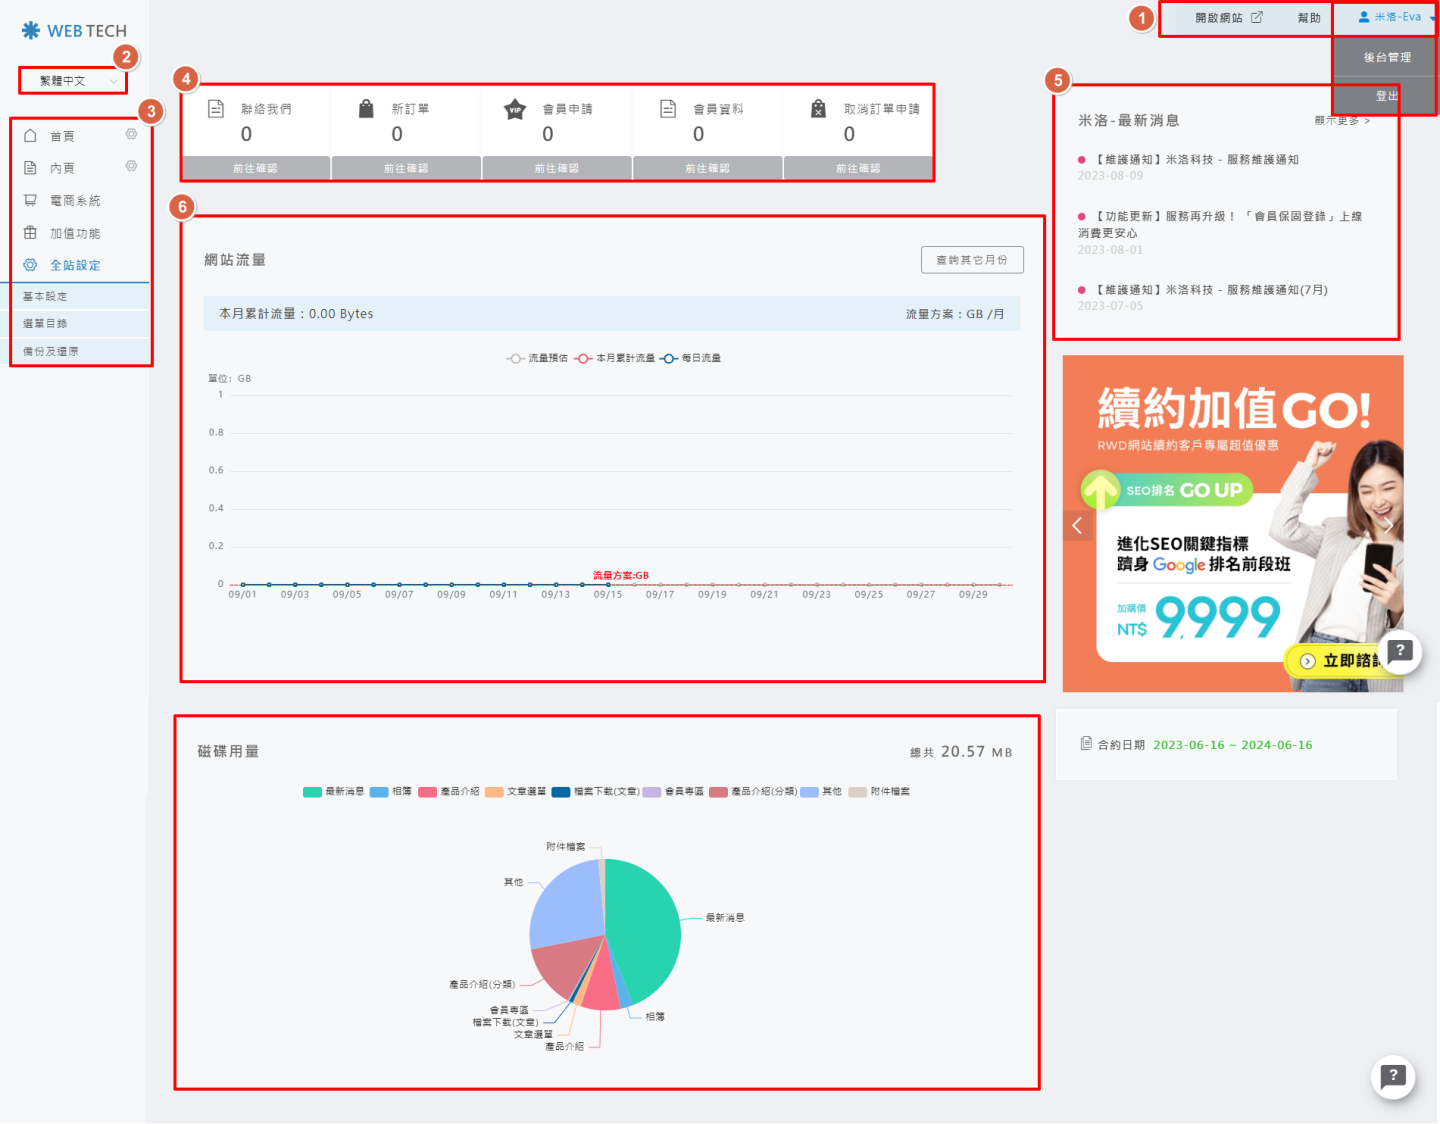Click the gear icon beside 內頁
This screenshot has width=1440, height=1124.
131,166
